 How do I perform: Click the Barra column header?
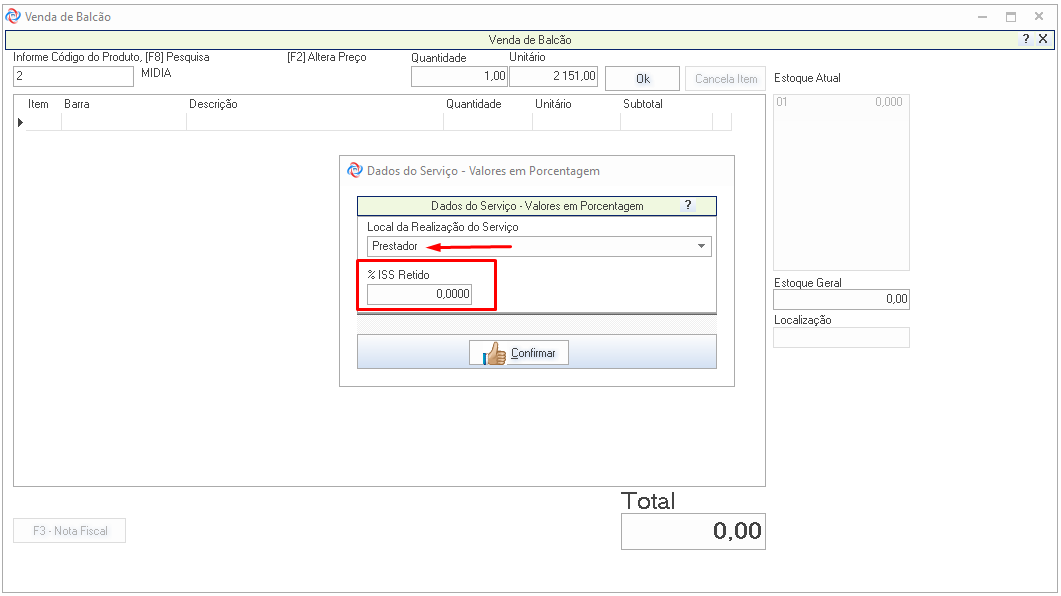[x=77, y=104]
